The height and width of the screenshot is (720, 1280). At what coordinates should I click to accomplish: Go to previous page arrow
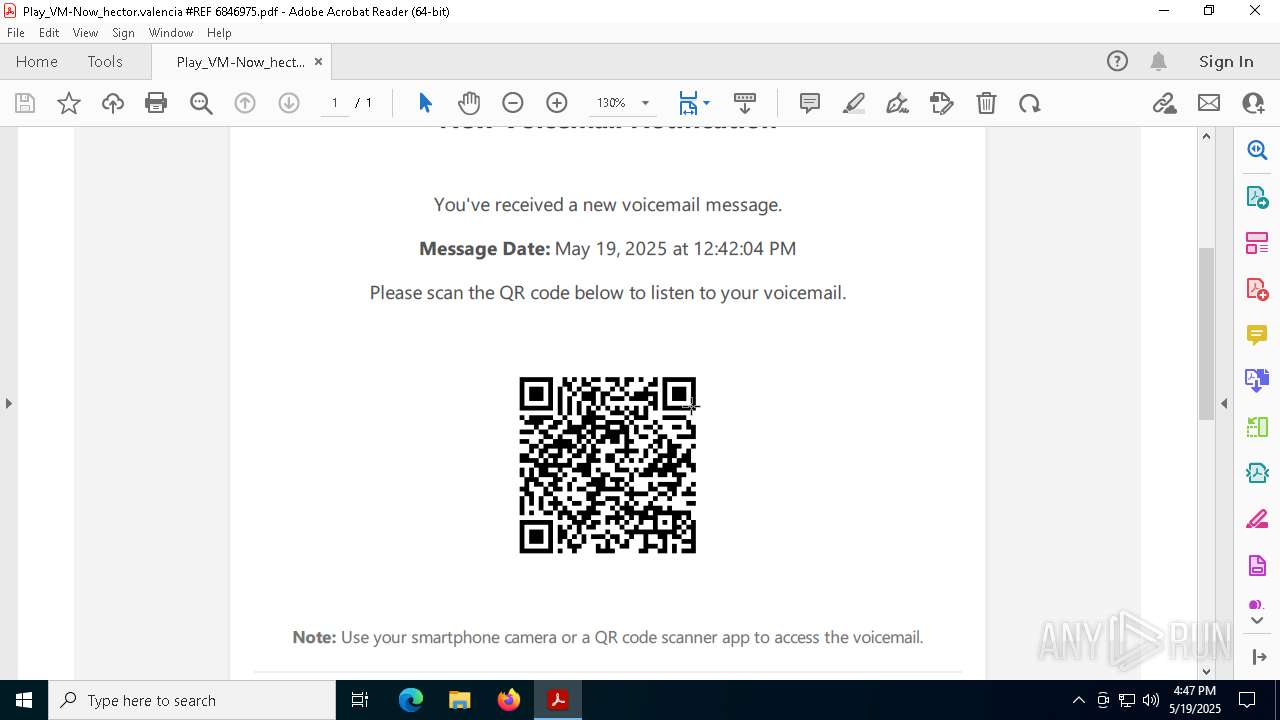(245, 103)
